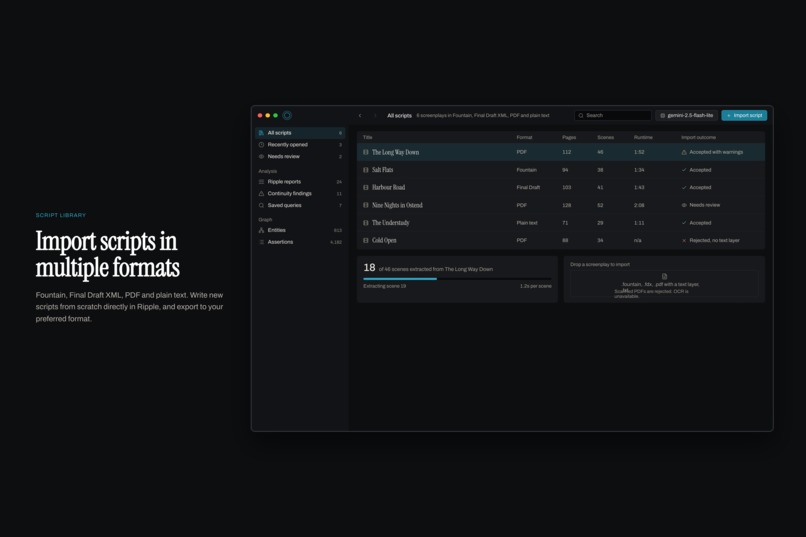Open Recently opened in the sidebar
Viewport: 806px width, 537px height.
[300, 144]
